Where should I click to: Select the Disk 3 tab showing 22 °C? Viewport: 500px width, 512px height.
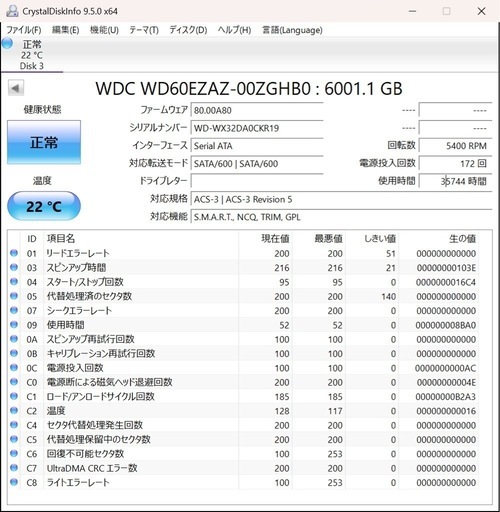32,55
